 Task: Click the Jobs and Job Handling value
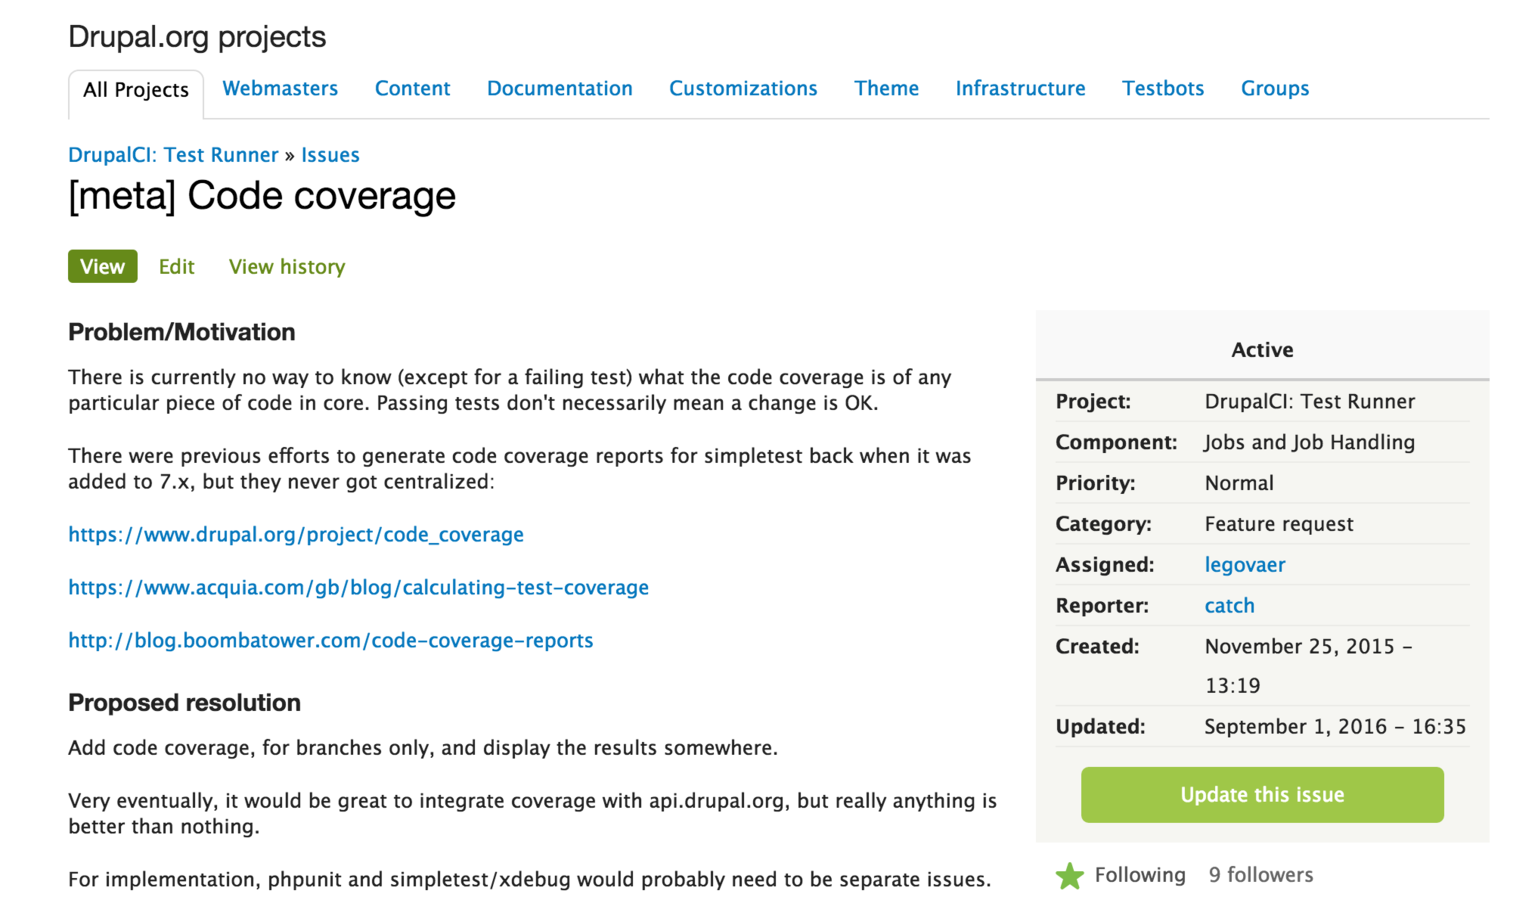click(1309, 442)
